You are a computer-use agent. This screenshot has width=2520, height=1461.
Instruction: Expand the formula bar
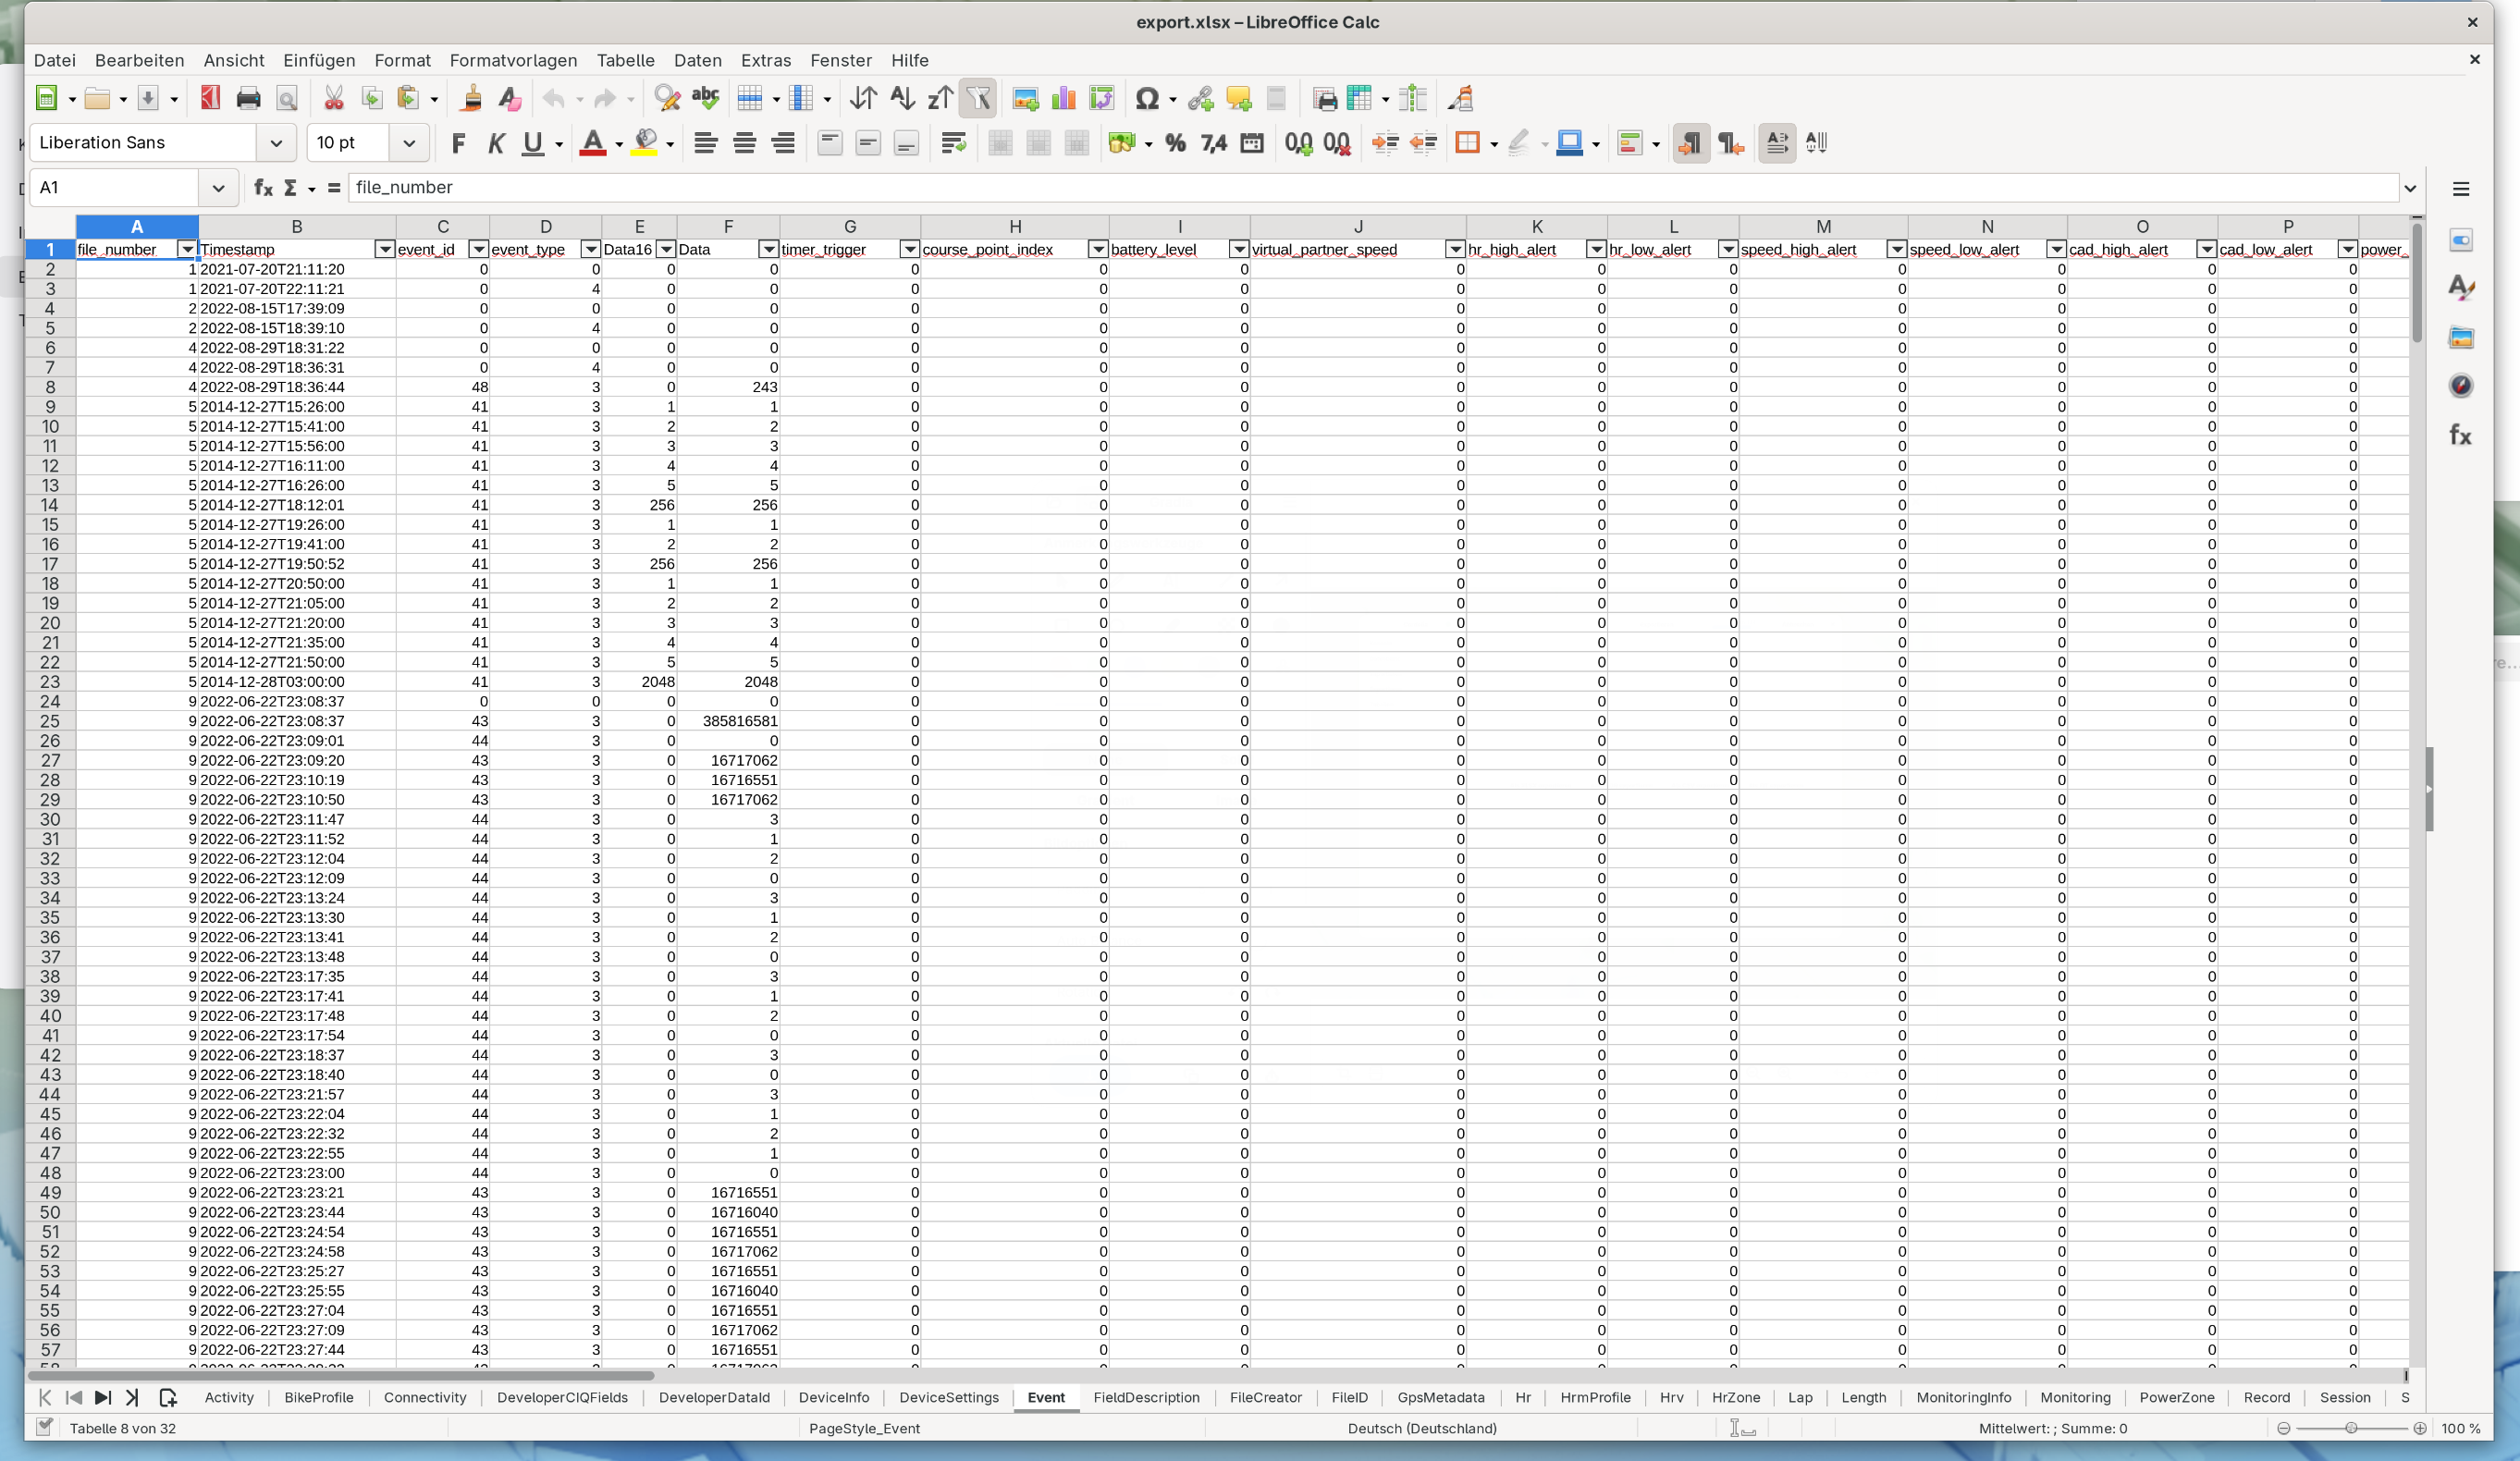pyautogui.click(x=2410, y=187)
